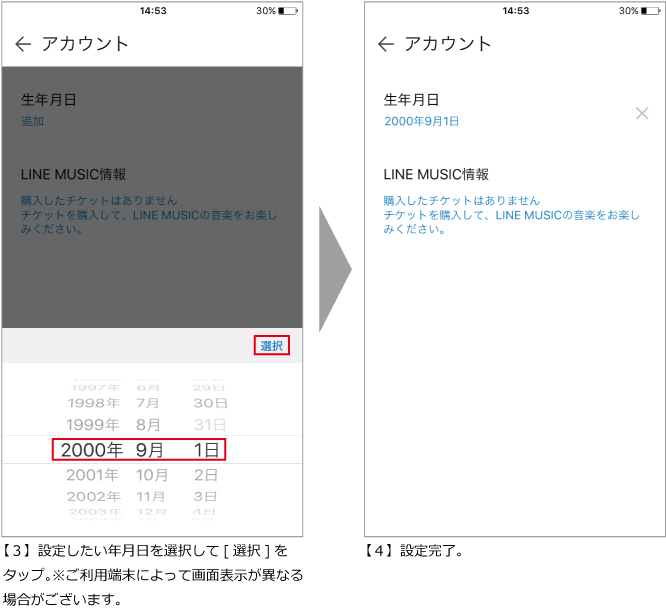The width and height of the screenshot is (666, 610).
Task: Tap dimmed ticket info text on left screen
Action: tap(149, 215)
